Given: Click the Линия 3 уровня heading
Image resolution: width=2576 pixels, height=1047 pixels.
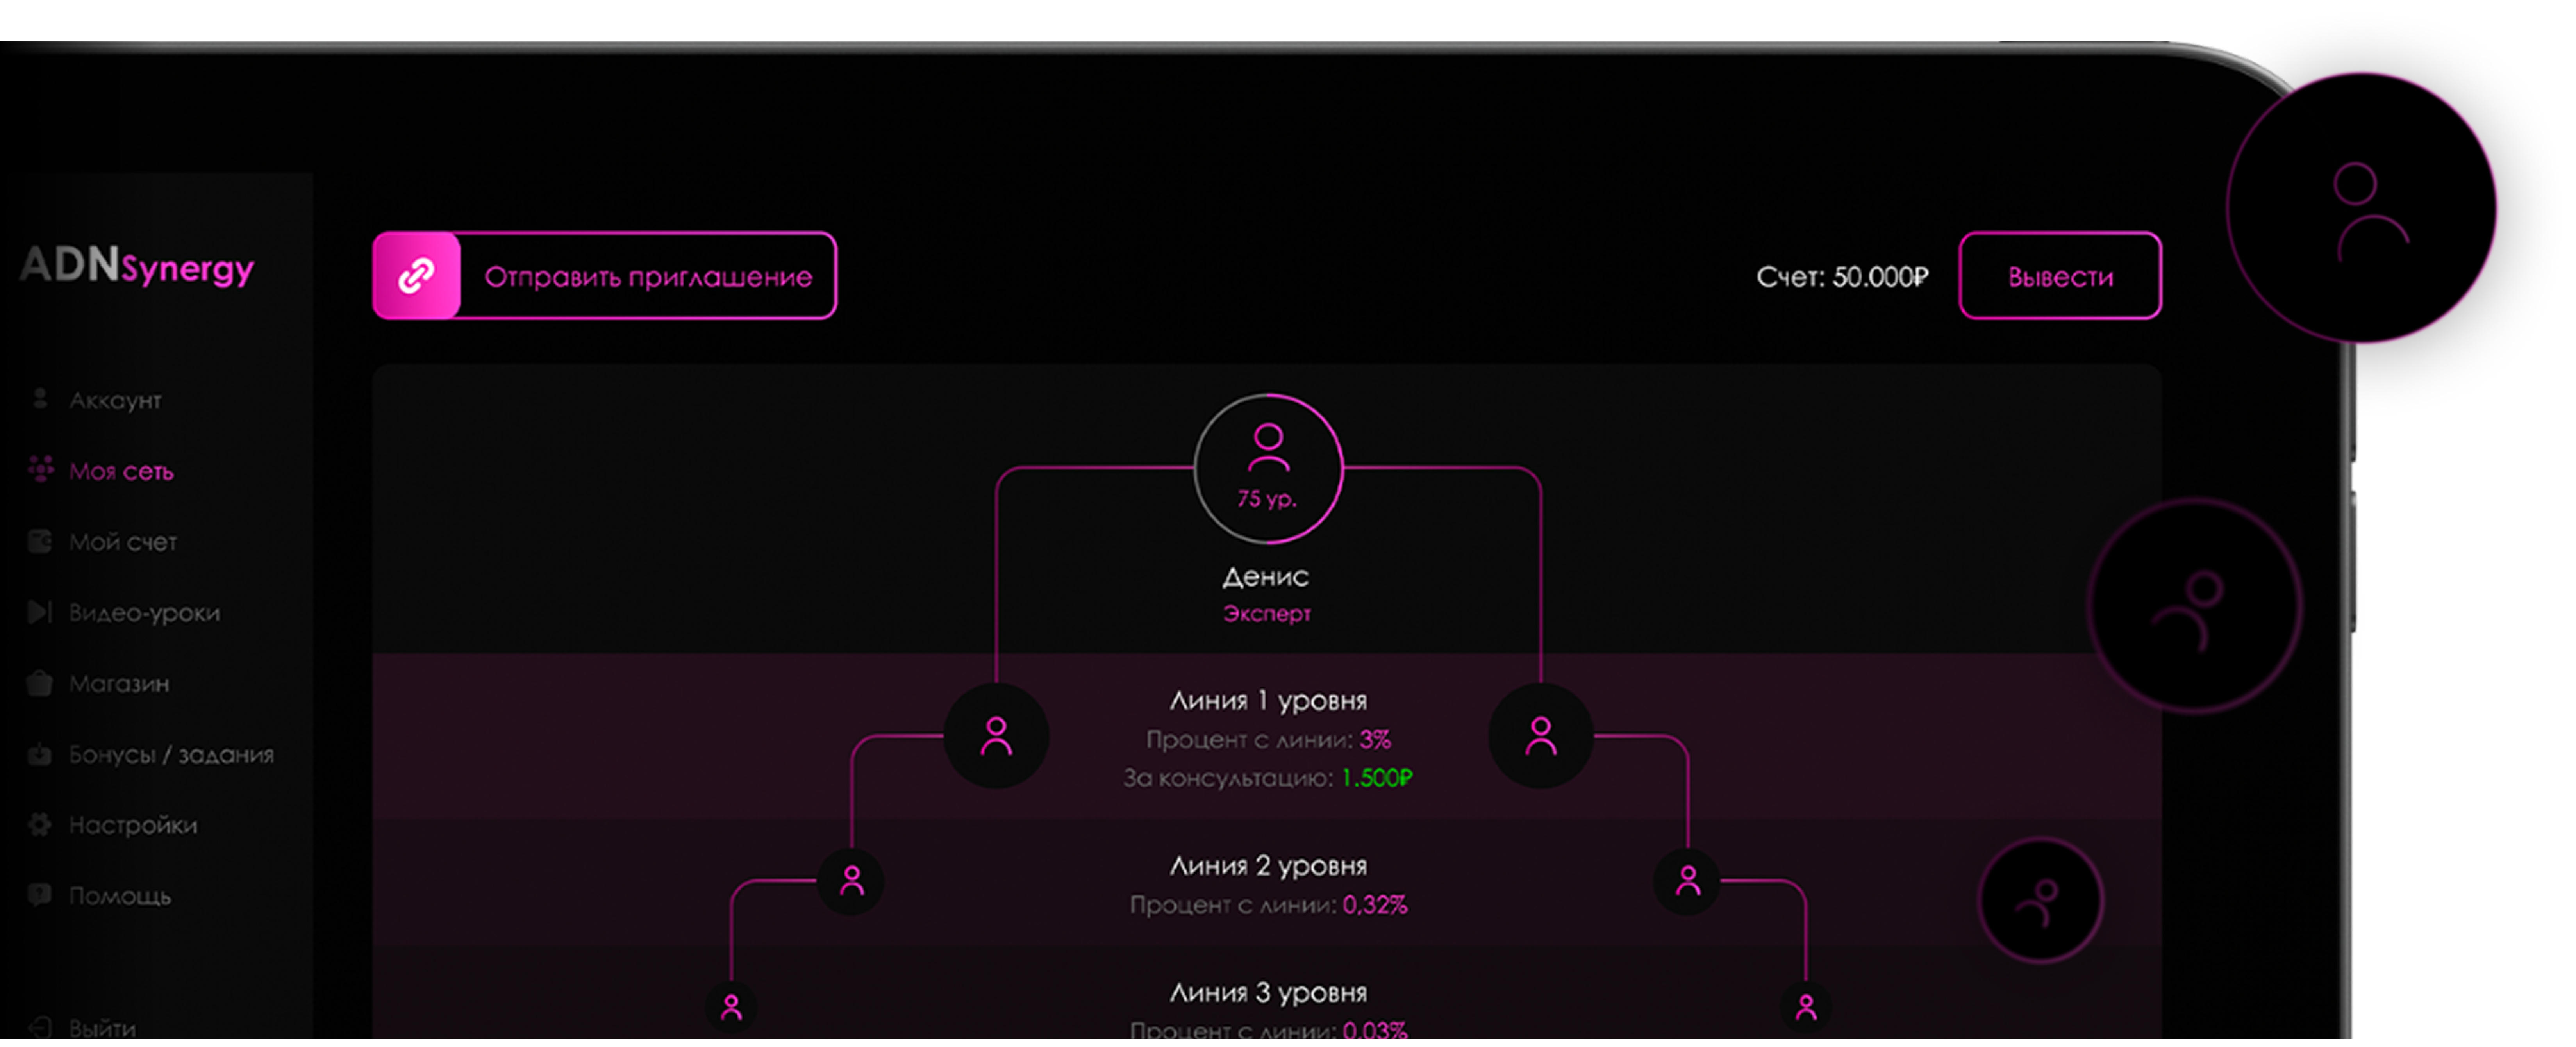Looking at the screenshot, I should pyautogui.click(x=1268, y=993).
